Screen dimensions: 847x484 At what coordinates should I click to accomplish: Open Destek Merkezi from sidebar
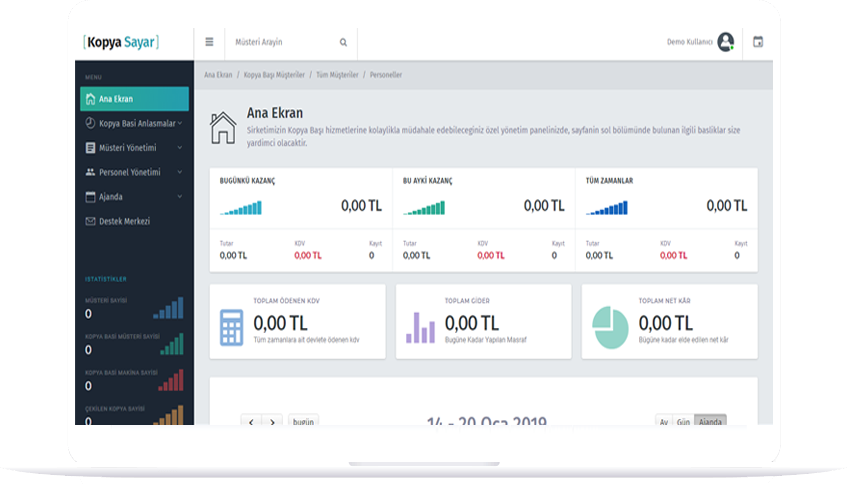(124, 221)
